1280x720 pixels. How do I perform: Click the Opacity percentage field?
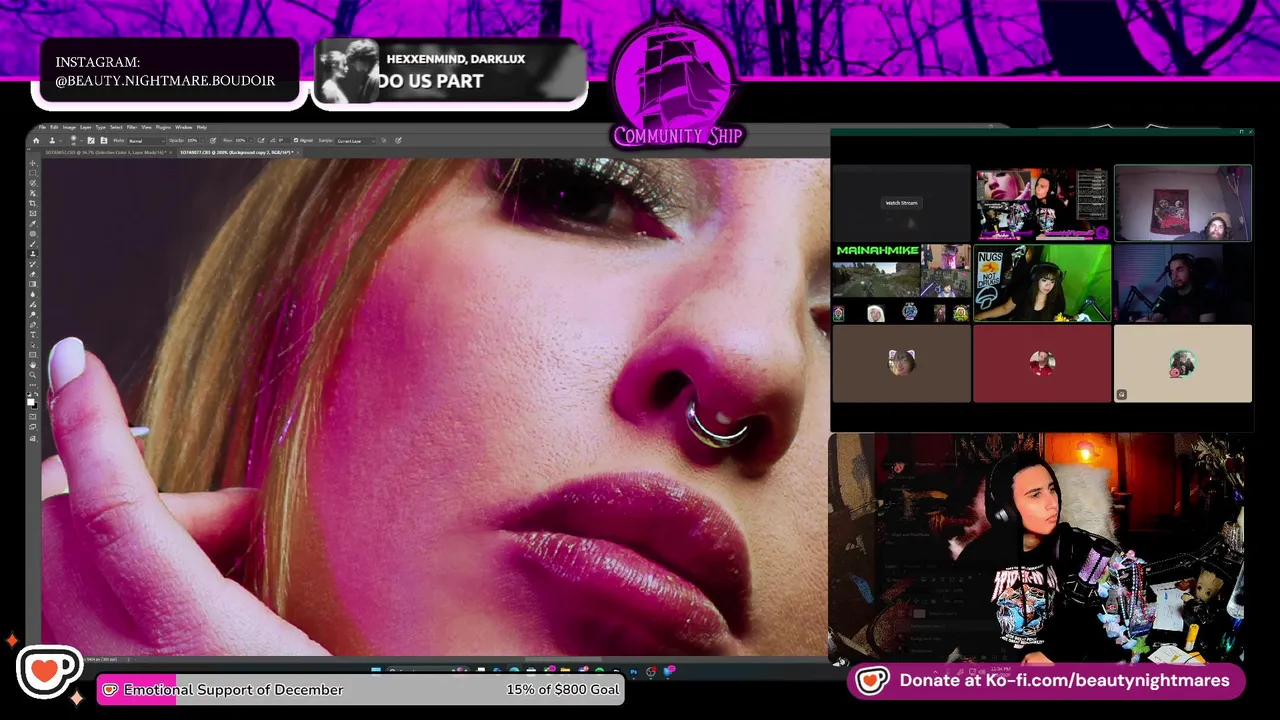coord(191,141)
